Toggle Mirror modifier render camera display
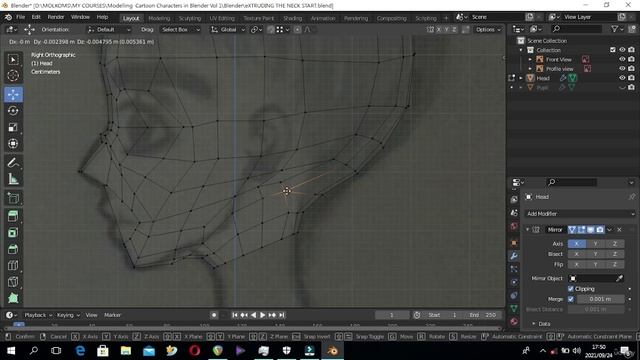Image resolution: width=640 pixels, height=360 pixels. click(600, 230)
